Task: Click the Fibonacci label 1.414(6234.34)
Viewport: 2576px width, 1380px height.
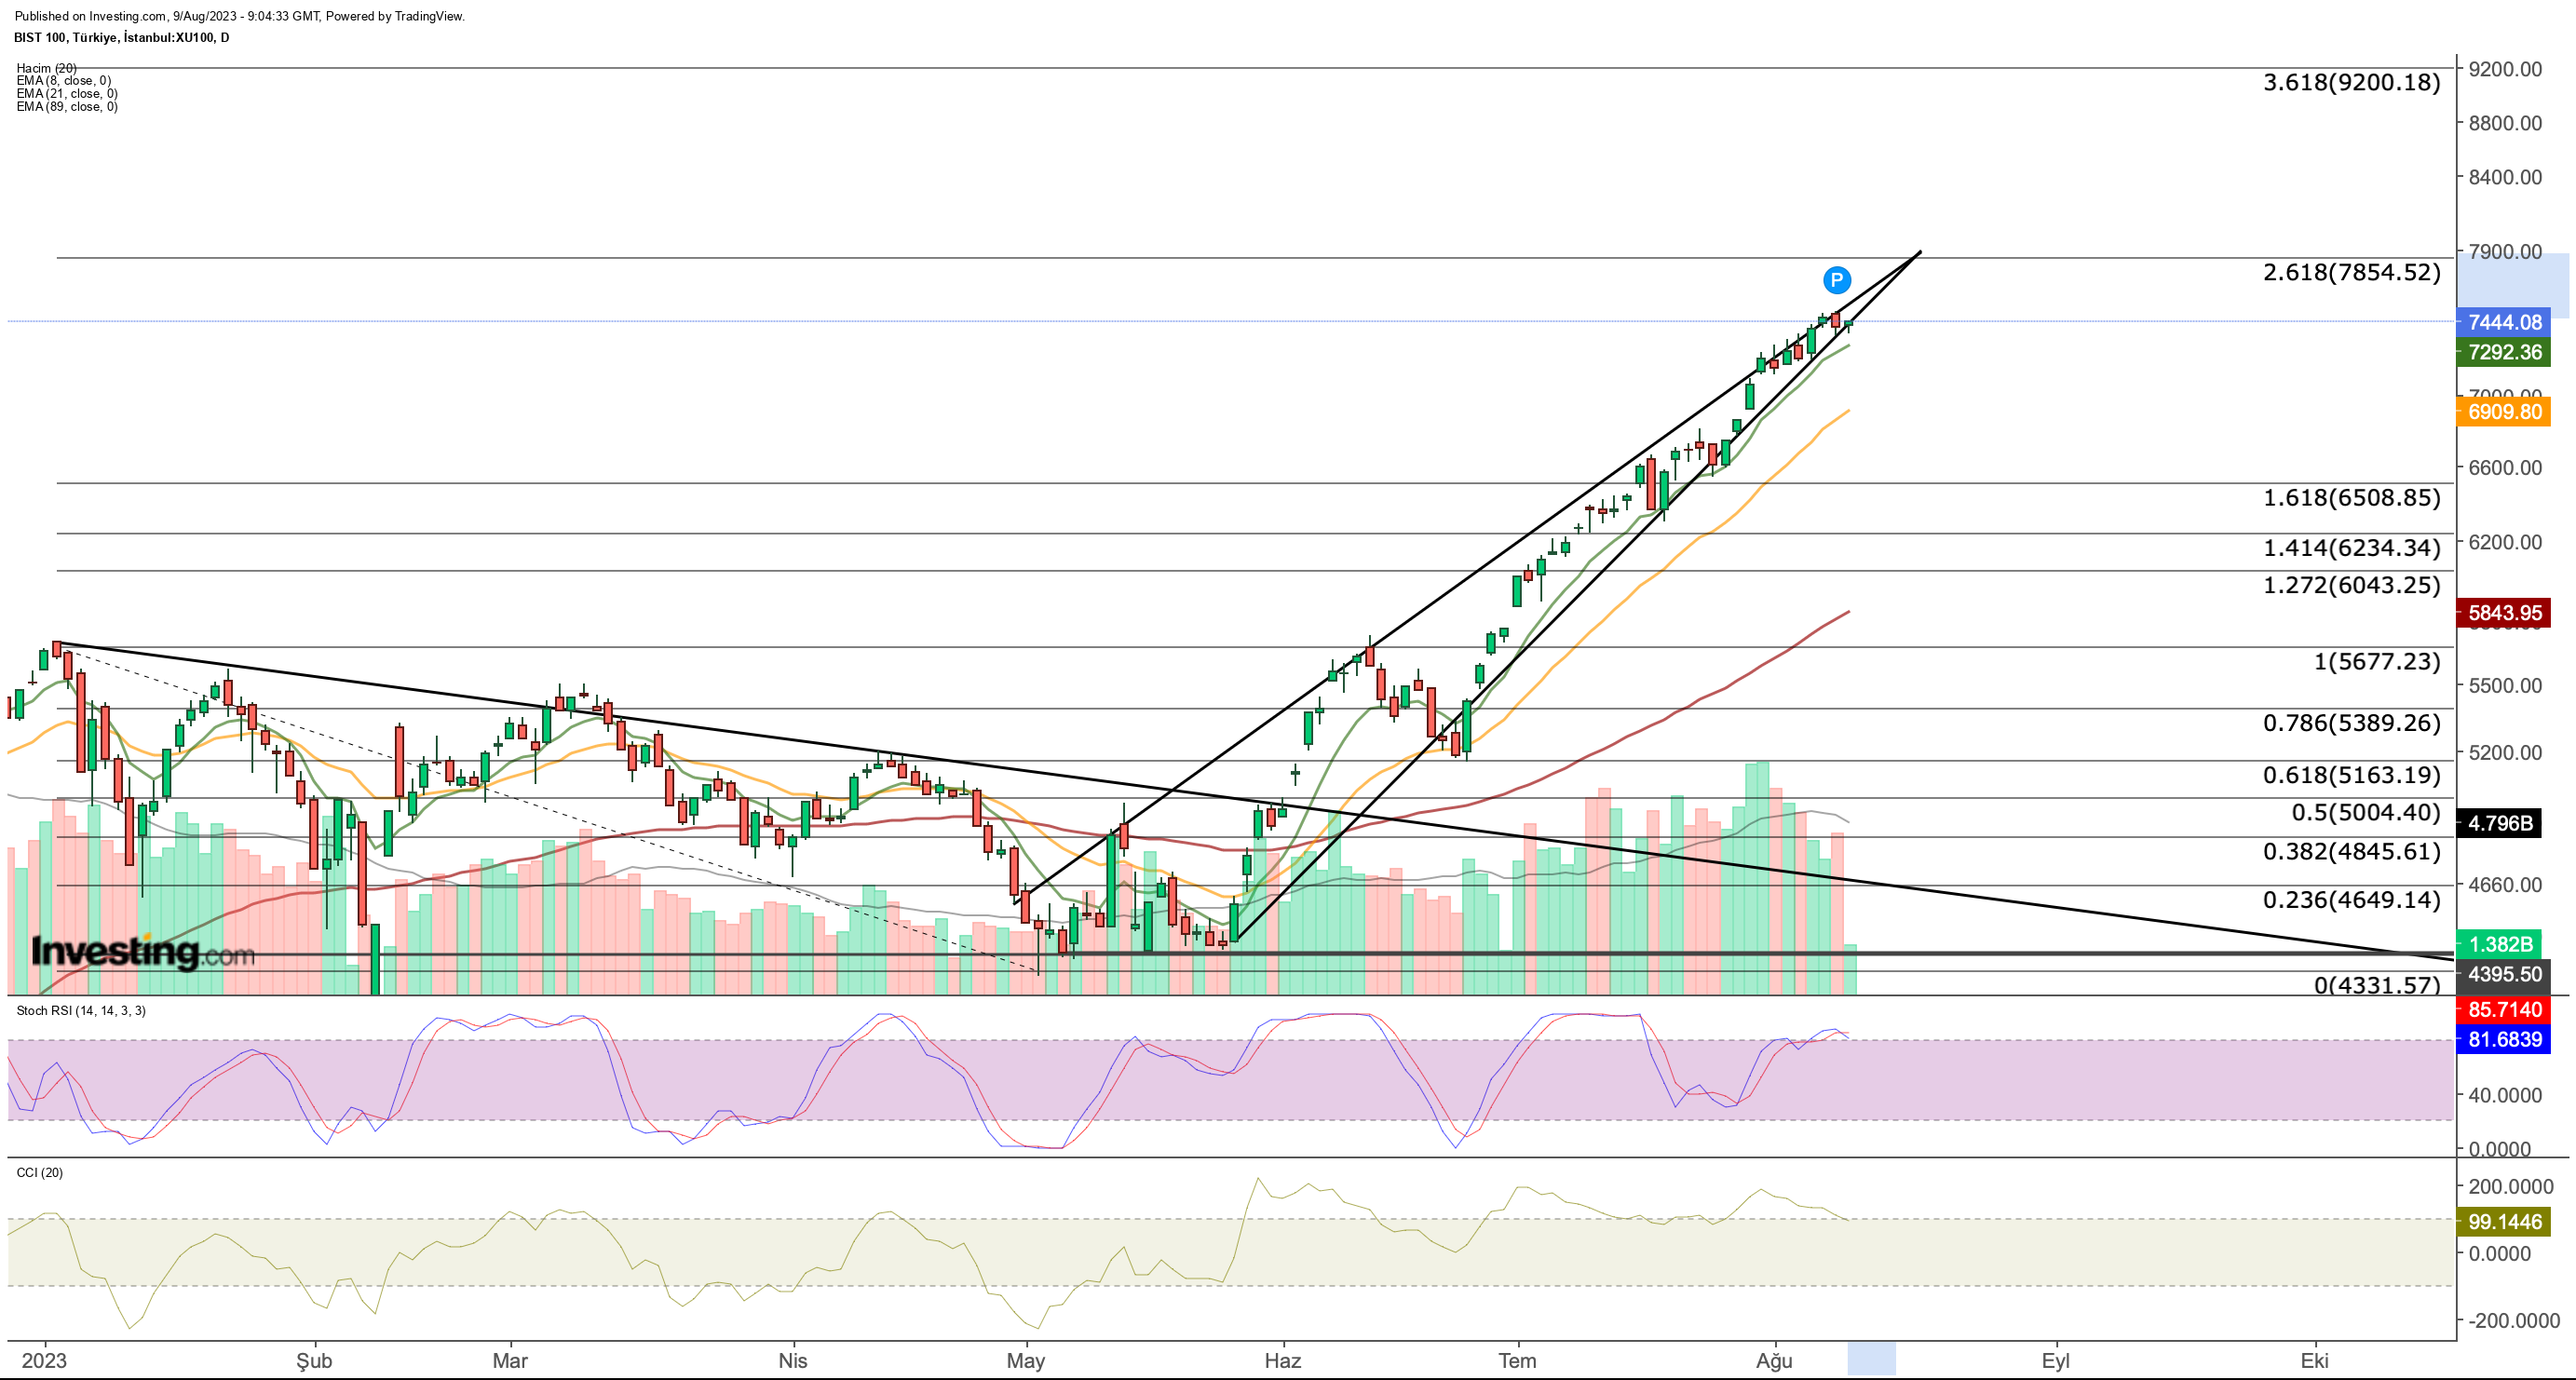Action: point(2352,548)
